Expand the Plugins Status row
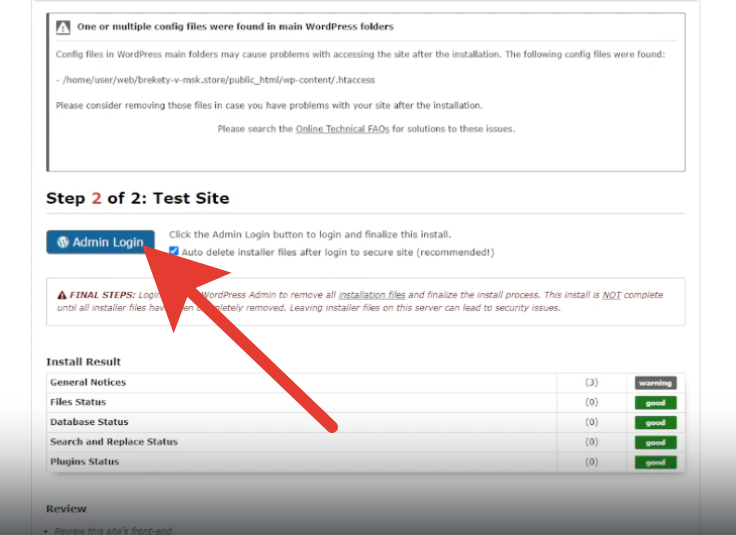 (84, 462)
